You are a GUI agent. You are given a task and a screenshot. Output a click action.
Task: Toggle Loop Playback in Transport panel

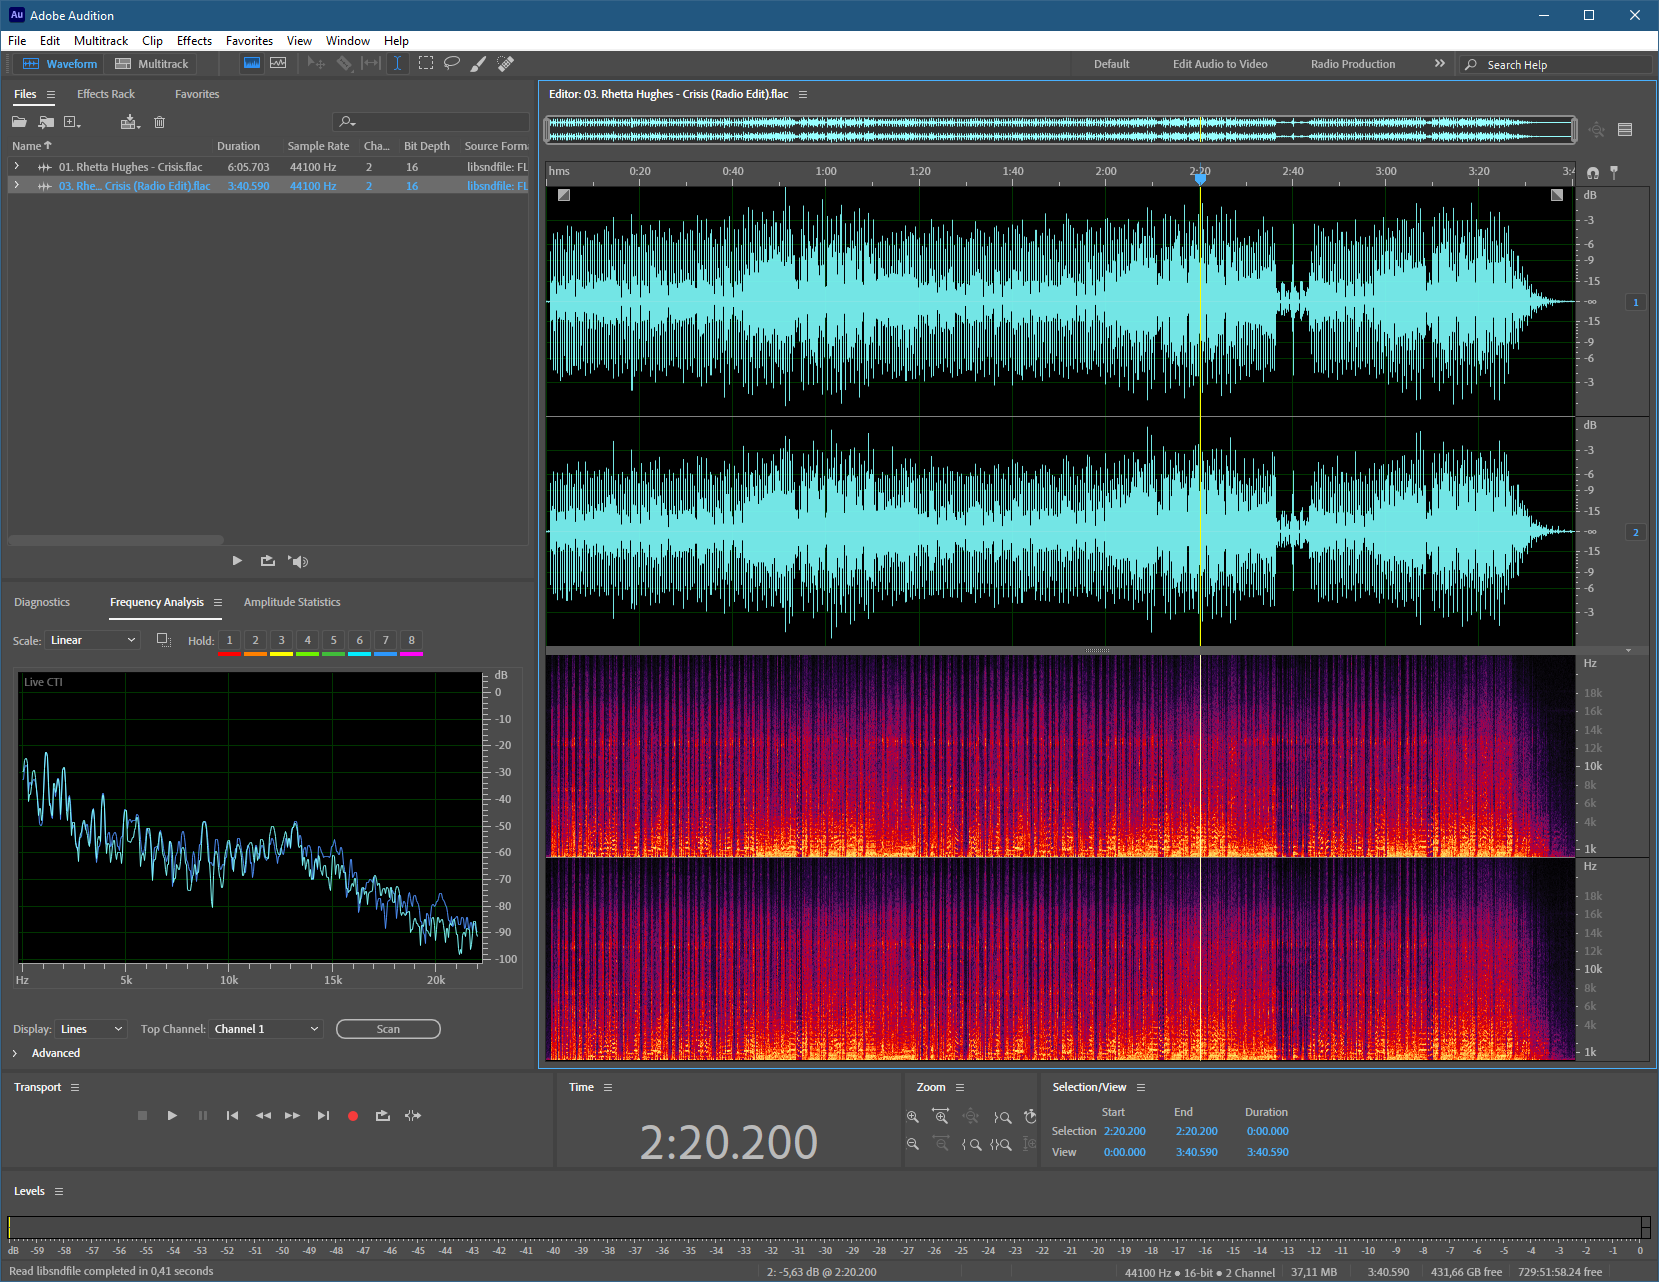[x=382, y=1115]
